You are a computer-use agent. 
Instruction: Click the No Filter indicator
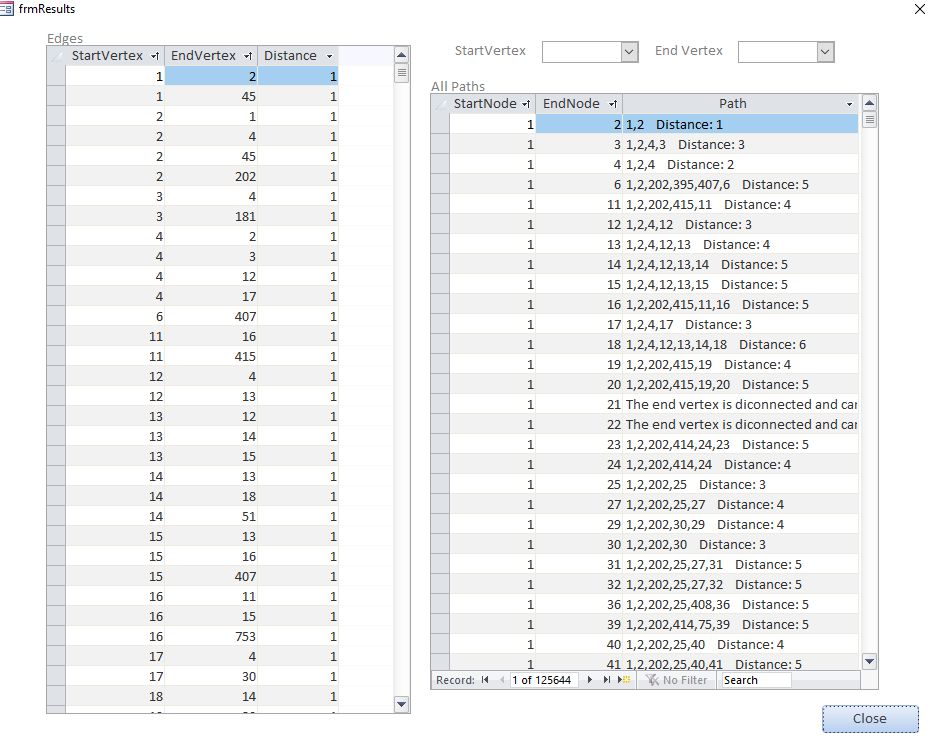pos(676,679)
